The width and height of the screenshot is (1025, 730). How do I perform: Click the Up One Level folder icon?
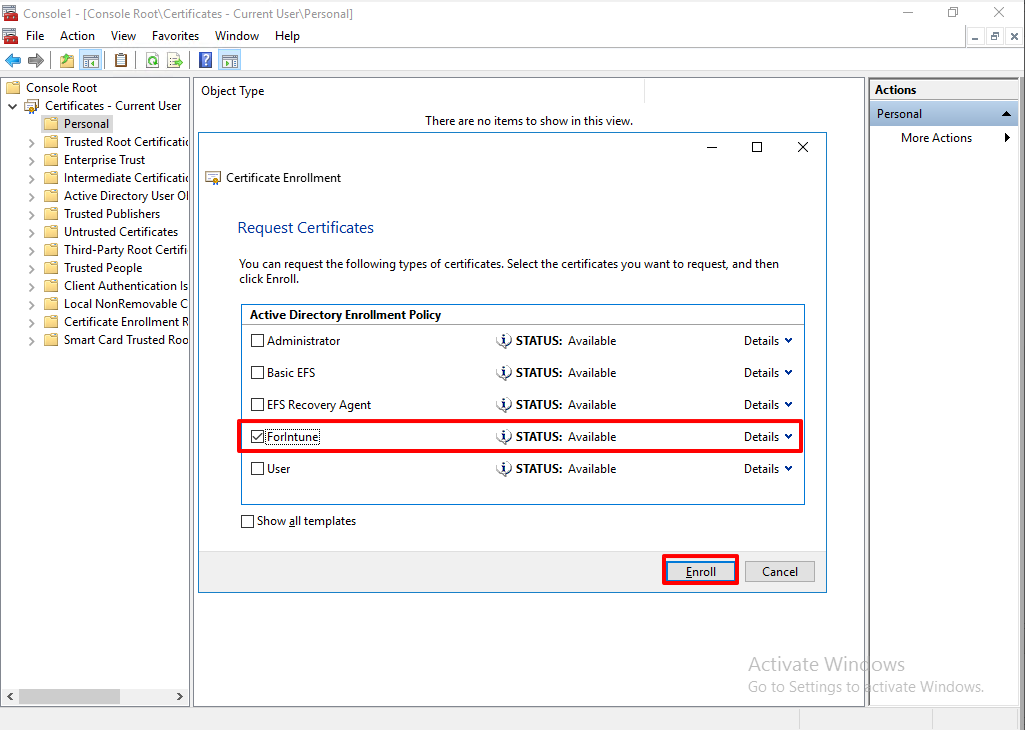tap(67, 61)
